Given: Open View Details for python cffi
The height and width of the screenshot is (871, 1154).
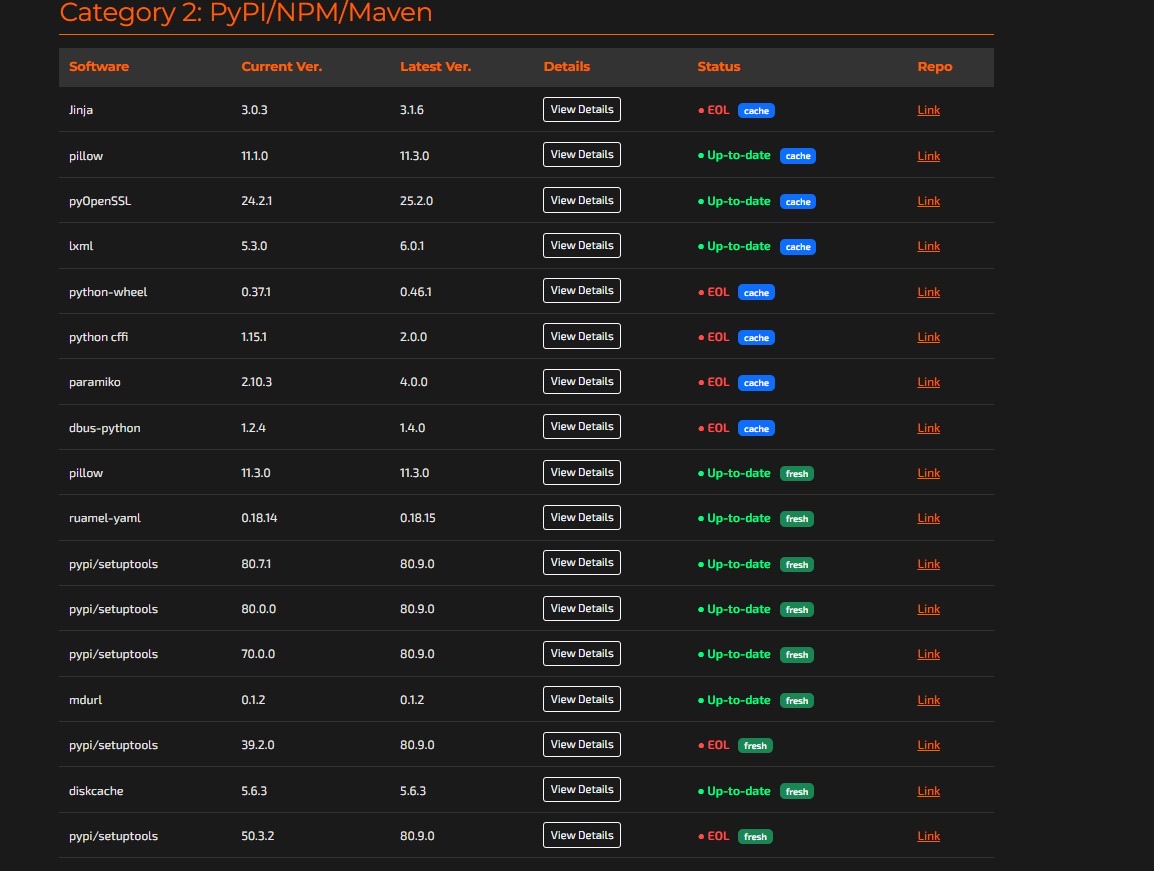Looking at the screenshot, I should (581, 336).
